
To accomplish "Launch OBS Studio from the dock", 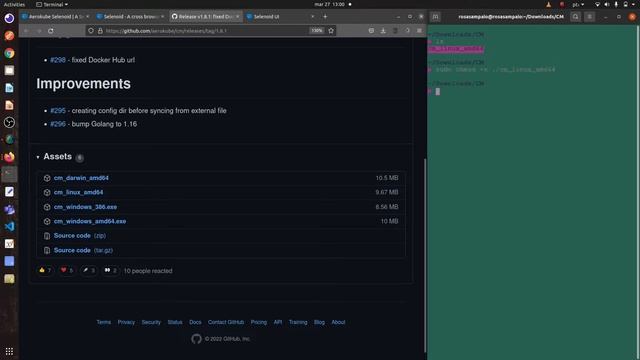I will [9, 122].
